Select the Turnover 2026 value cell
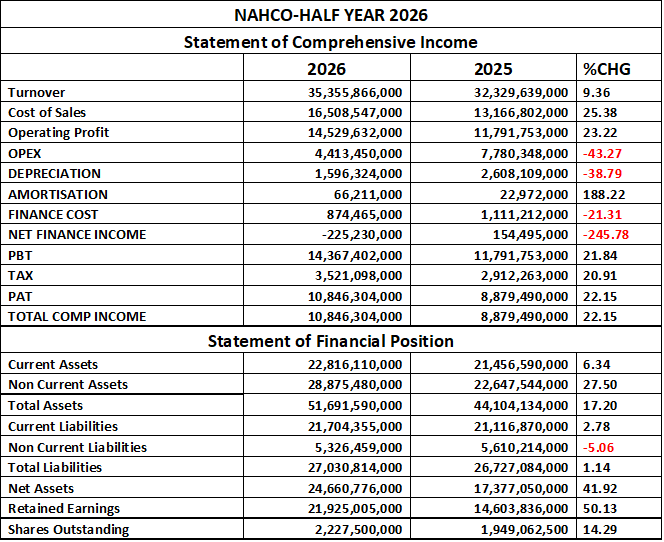Viewport: 664px width, 542px height. (x=327, y=92)
